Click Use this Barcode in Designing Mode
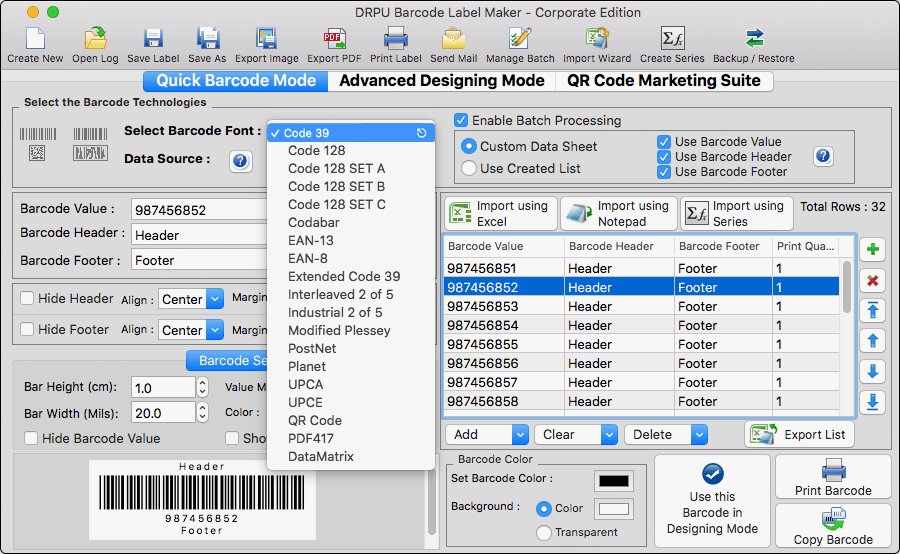The image size is (900, 554). [712, 501]
